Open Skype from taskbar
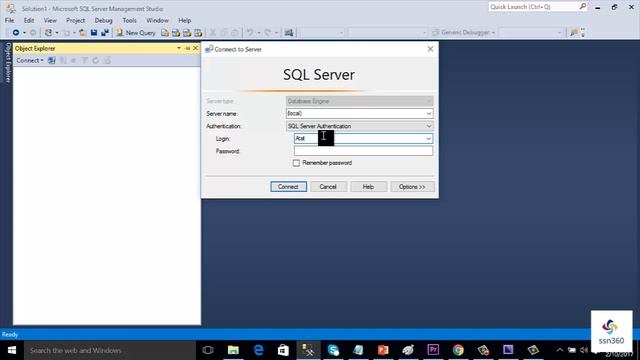The width and height of the screenshot is (640, 360). (x=333, y=350)
